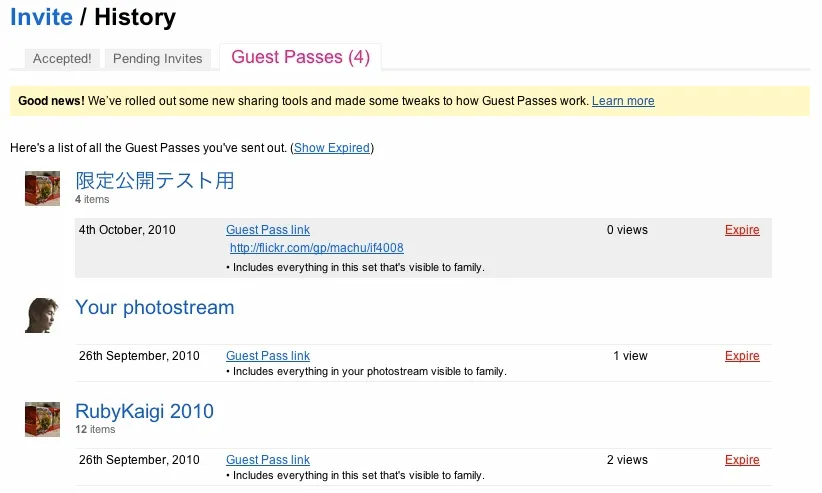Click the Invite heading link

click(x=41, y=17)
